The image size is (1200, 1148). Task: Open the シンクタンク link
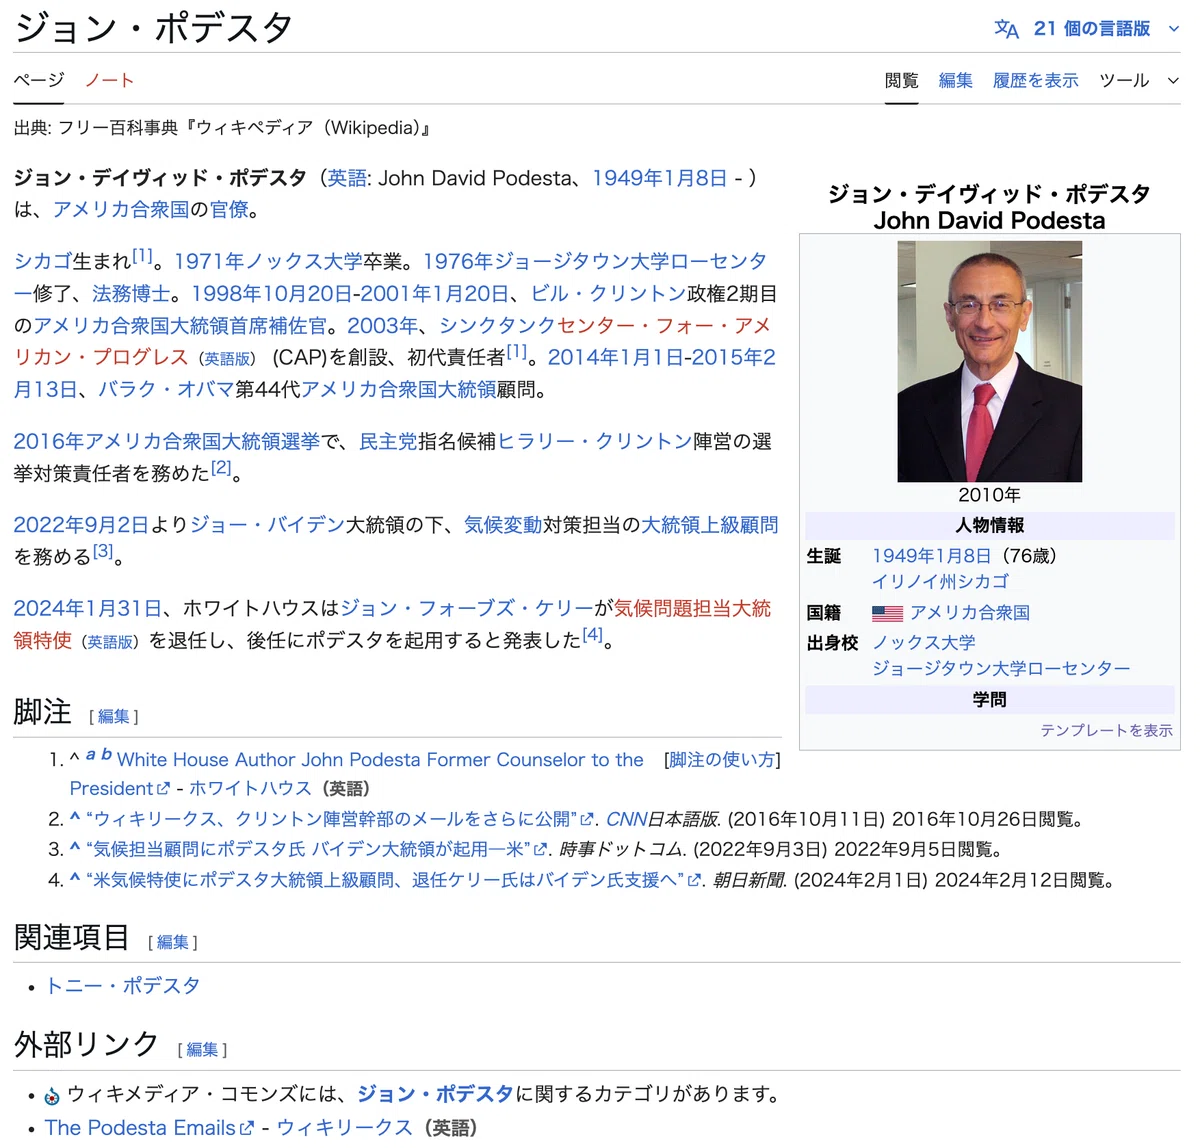[x=497, y=326]
